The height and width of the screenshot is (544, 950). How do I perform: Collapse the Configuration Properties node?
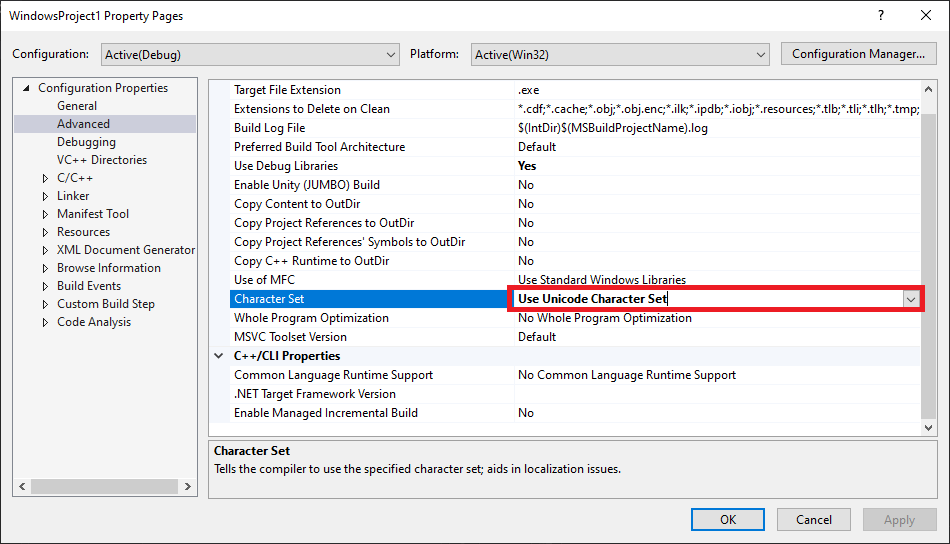(x=26, y=88)
